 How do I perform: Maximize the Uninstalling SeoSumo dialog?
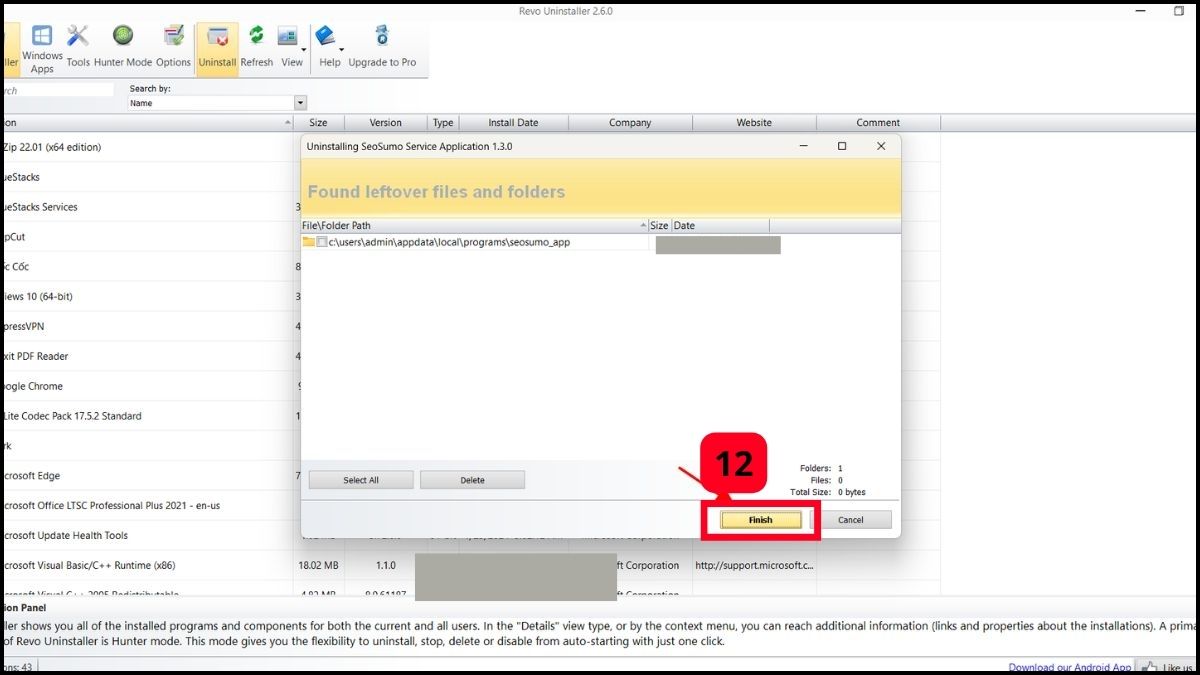click(x=842, y=146)
